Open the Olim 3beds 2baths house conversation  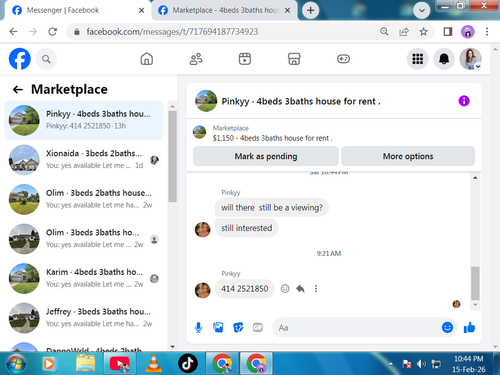tap(84, 199)
